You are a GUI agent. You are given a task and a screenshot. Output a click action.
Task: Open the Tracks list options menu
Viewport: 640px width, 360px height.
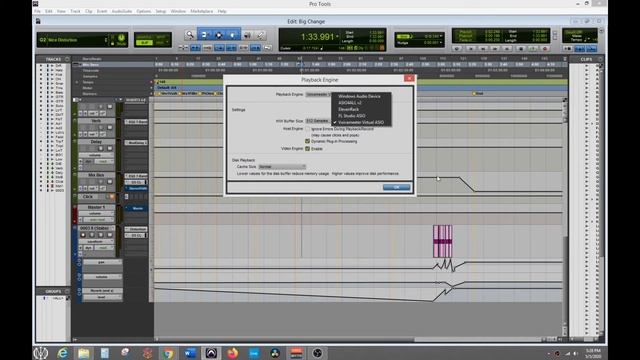(67, 59)
